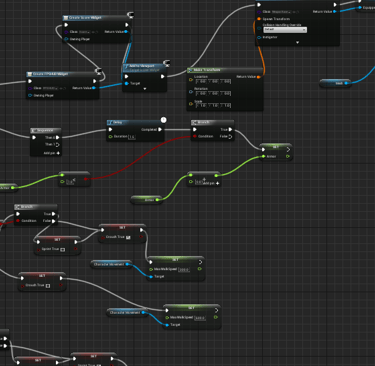Click the True pin on the Branch after Delay
Image resolution: width=375 pixels, height=366 pixels.
pos(230,129)
